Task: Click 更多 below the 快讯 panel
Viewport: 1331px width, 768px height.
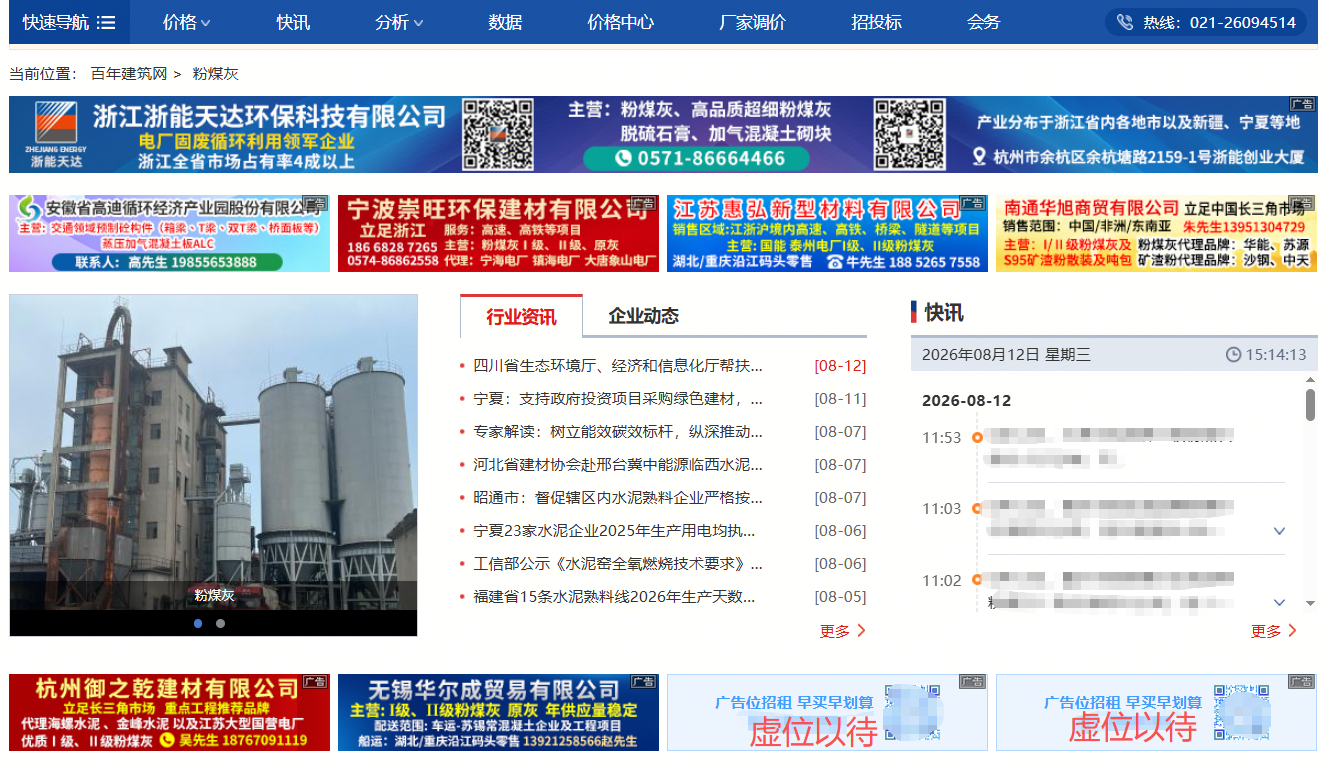Action: 1274,631
